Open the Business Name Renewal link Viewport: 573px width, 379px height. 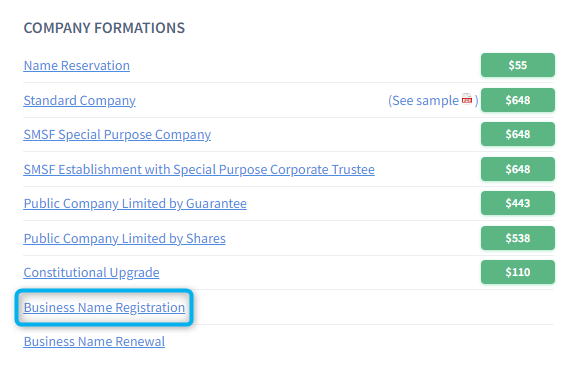94,341
